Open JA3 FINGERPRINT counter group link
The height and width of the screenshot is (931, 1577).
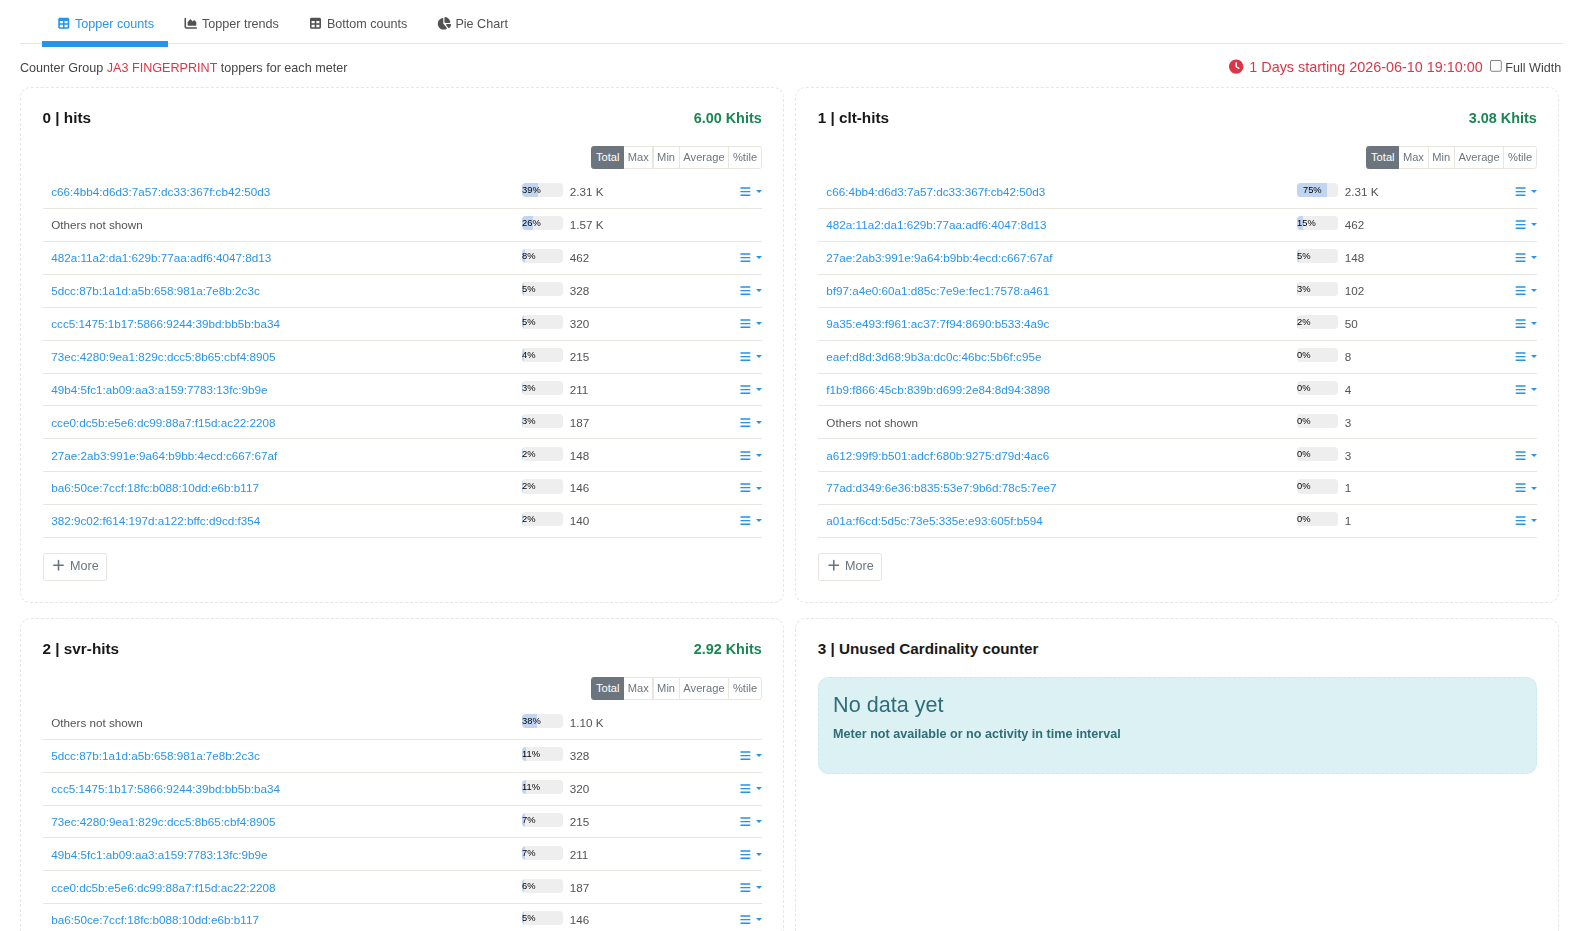[x=162, y=68]
